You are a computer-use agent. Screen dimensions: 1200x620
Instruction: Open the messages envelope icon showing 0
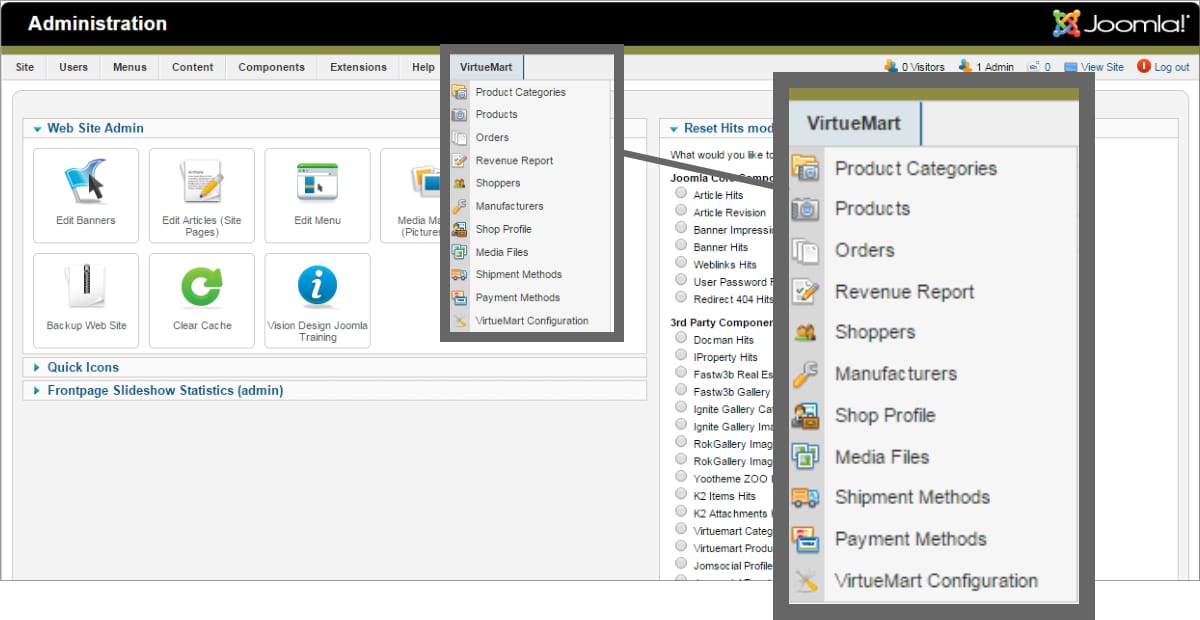click(x=1033, y=67)
